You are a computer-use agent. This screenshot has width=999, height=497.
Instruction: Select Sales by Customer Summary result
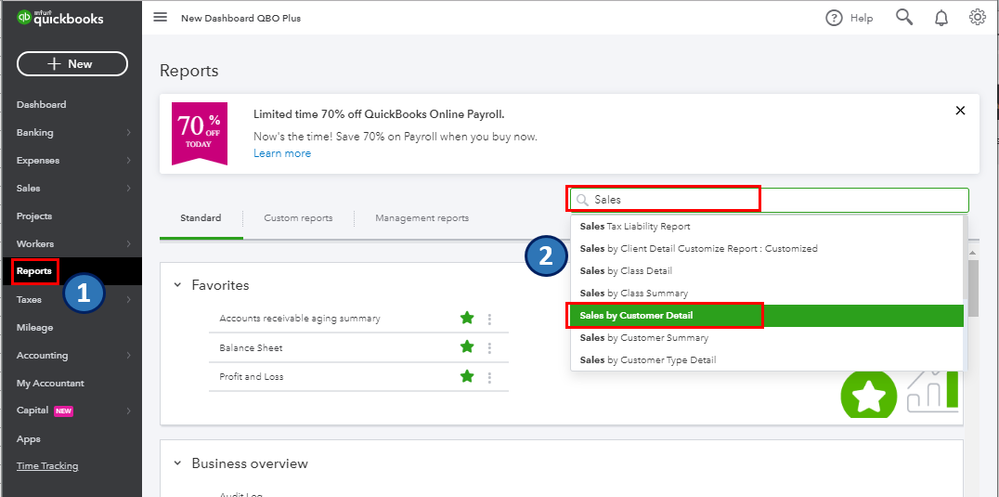(x=644, y=338)
